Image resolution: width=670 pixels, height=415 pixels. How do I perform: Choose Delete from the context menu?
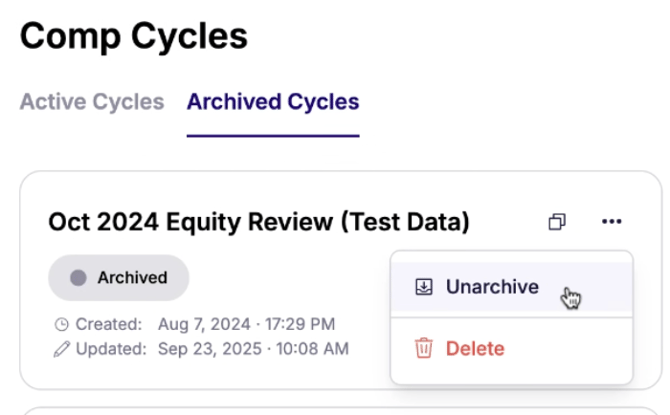(474, 349)
